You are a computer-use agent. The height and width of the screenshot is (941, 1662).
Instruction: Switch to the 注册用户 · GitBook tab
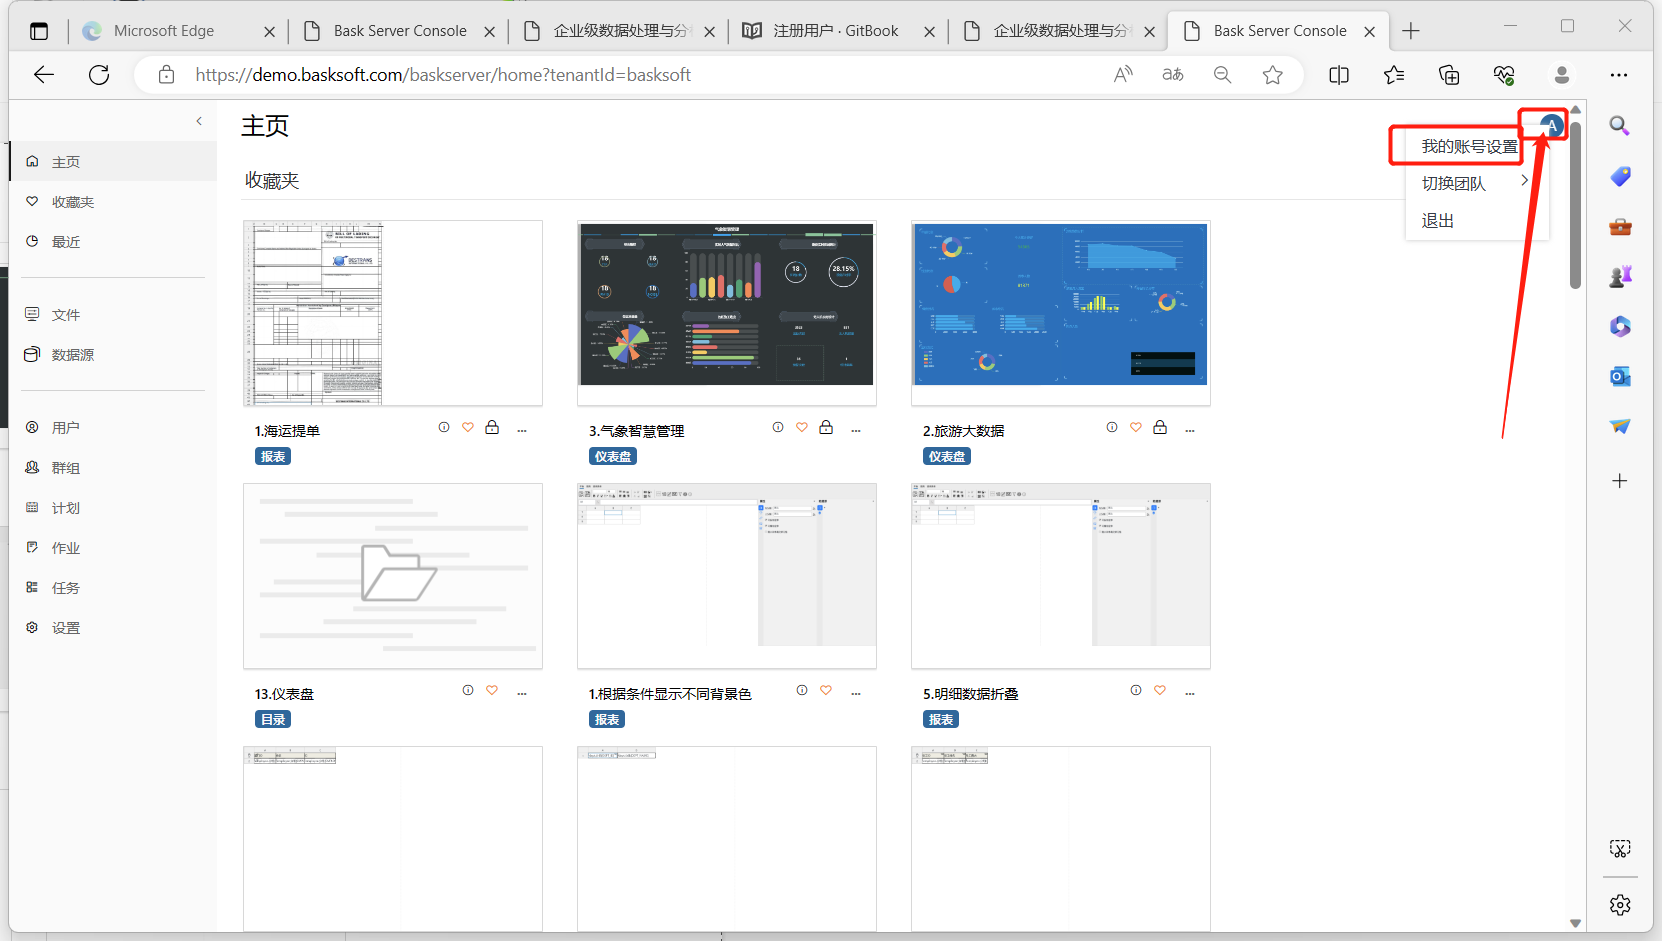point(836,31)
